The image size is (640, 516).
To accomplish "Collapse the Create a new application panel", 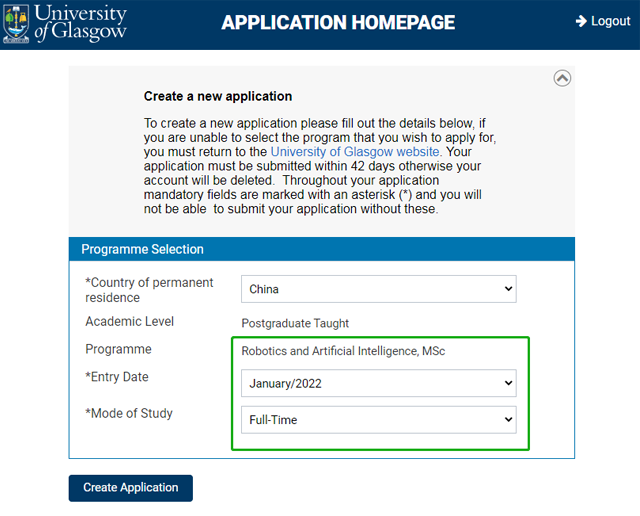I will pyautogui.click(x=562, y=78).
